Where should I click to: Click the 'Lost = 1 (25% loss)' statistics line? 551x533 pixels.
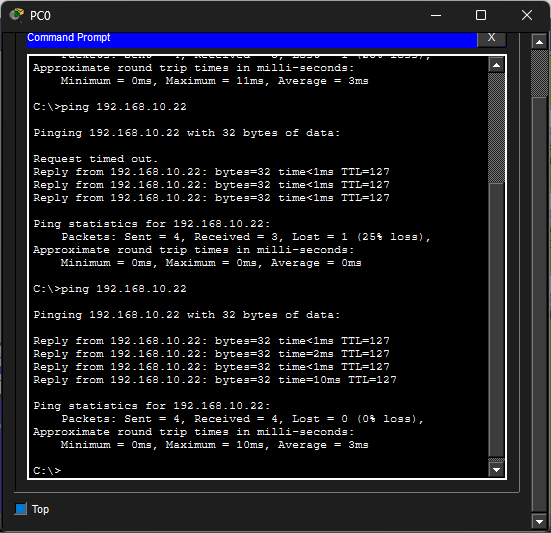246,237
